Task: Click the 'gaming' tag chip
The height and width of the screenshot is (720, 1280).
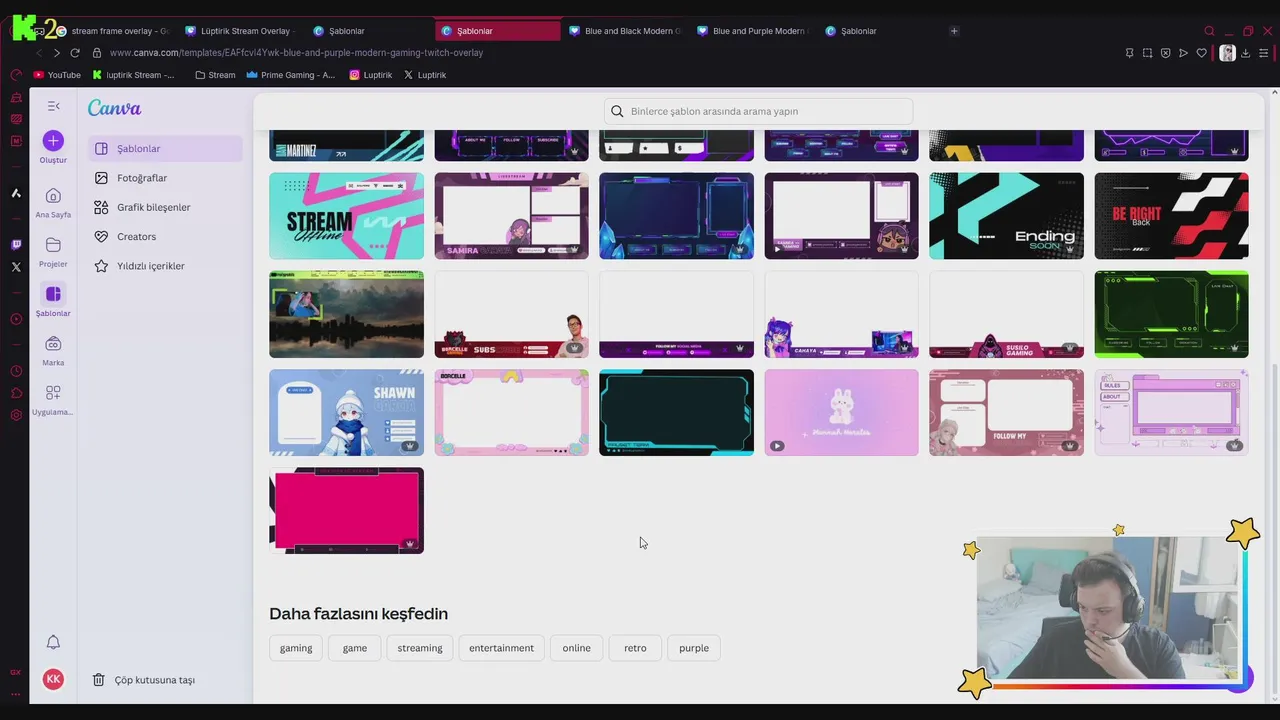Action: tap(296, 648)
